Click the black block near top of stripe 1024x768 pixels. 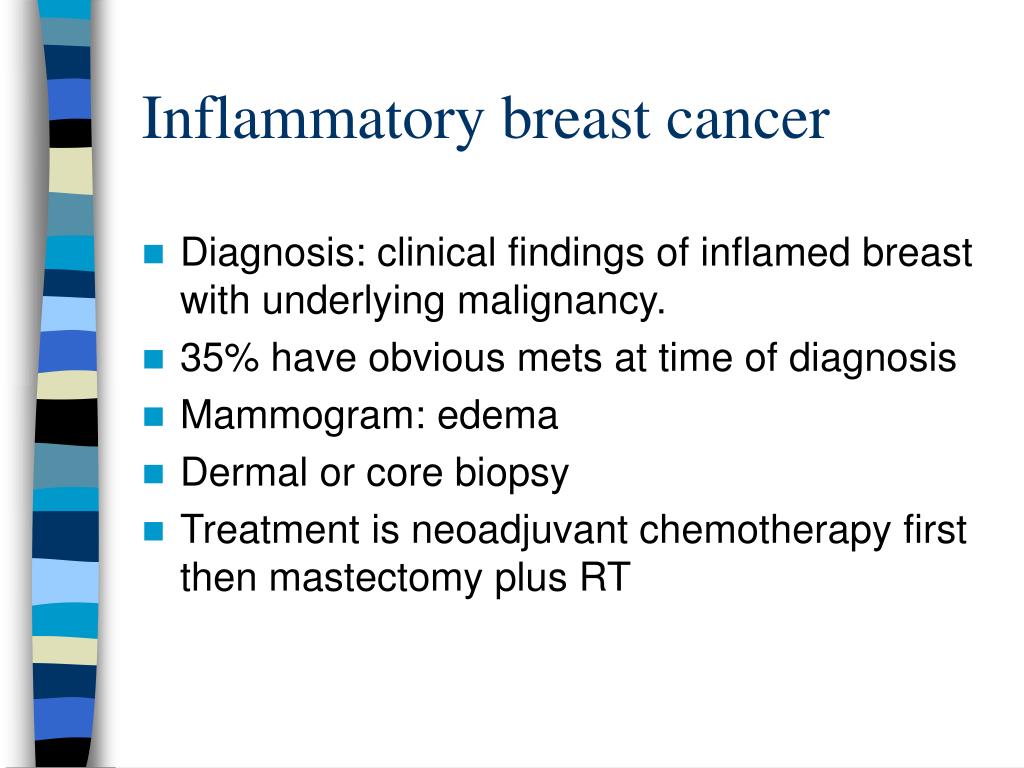[x=71, y=133]
